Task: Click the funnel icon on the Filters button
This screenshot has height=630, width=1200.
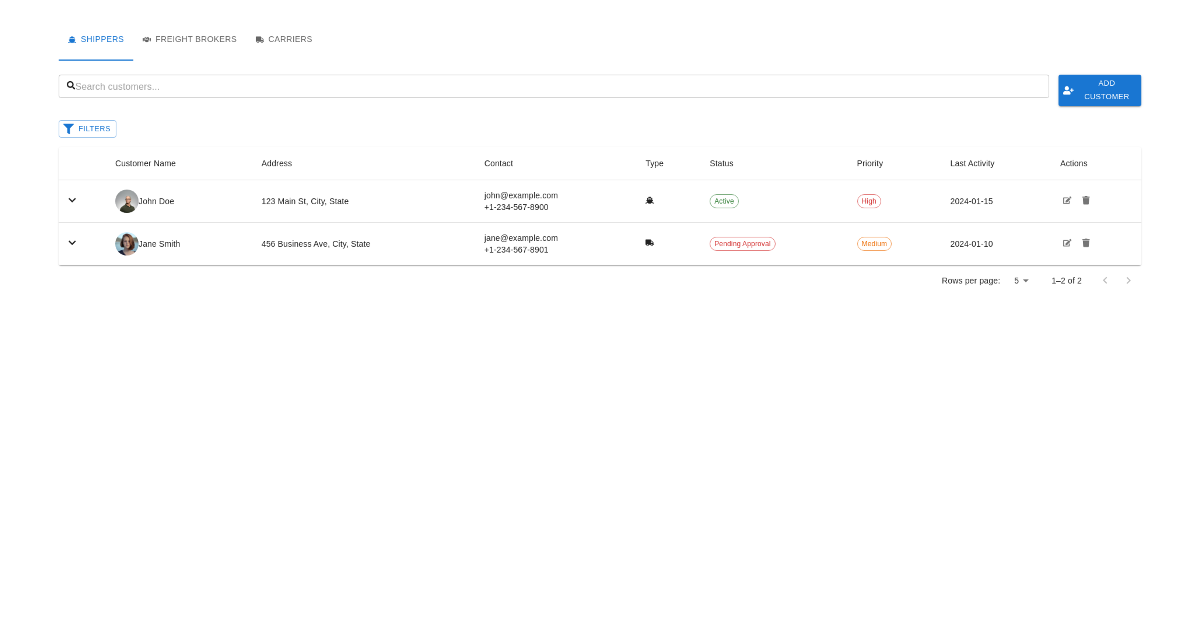Action: [x=70, y=128]
